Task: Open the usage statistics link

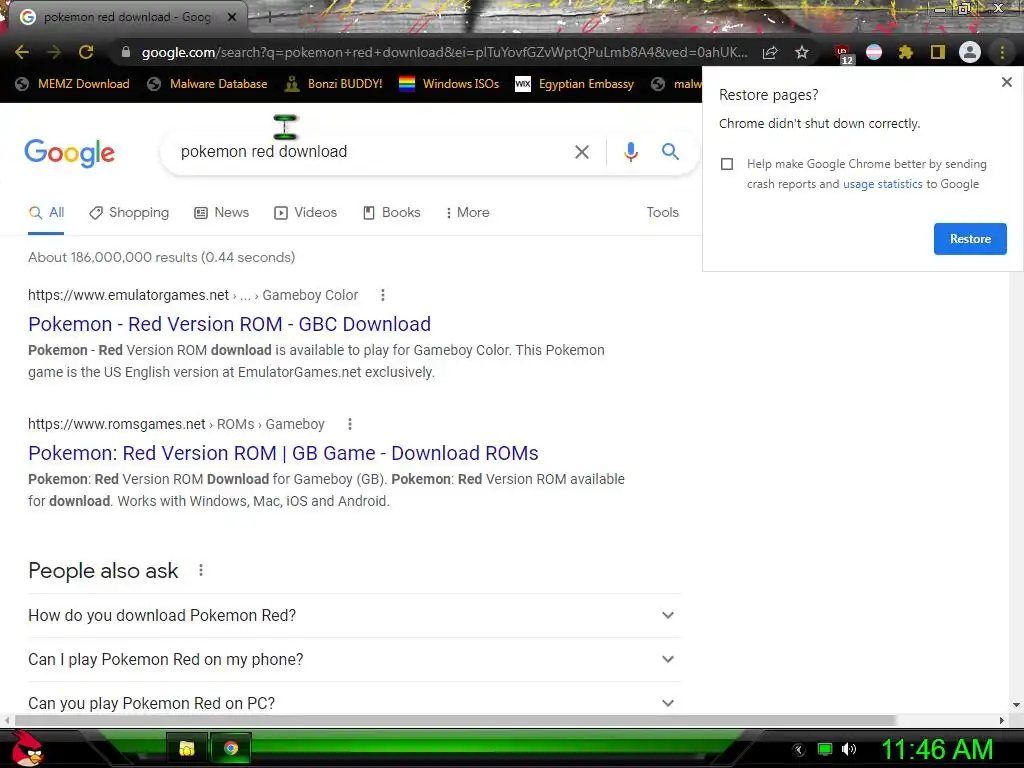Action: 882,184
